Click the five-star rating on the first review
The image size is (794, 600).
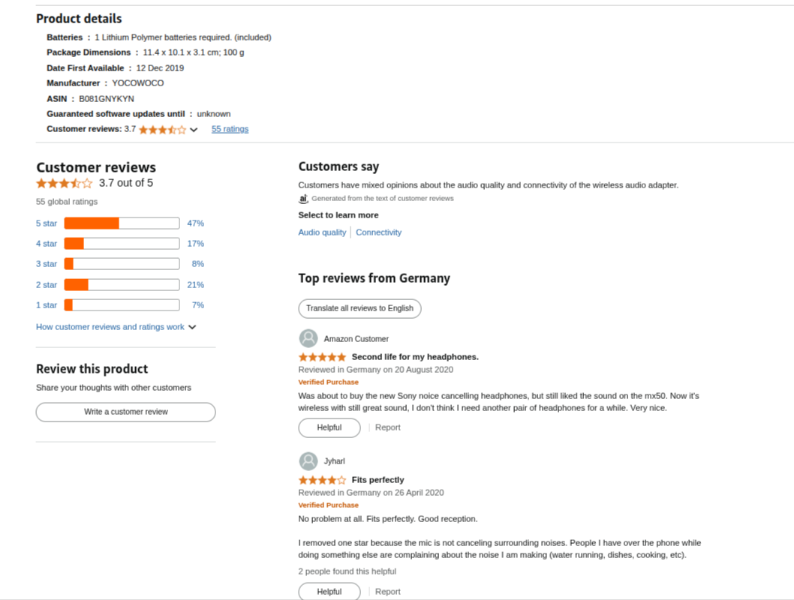pyautogui.click(x=322, y=357)
